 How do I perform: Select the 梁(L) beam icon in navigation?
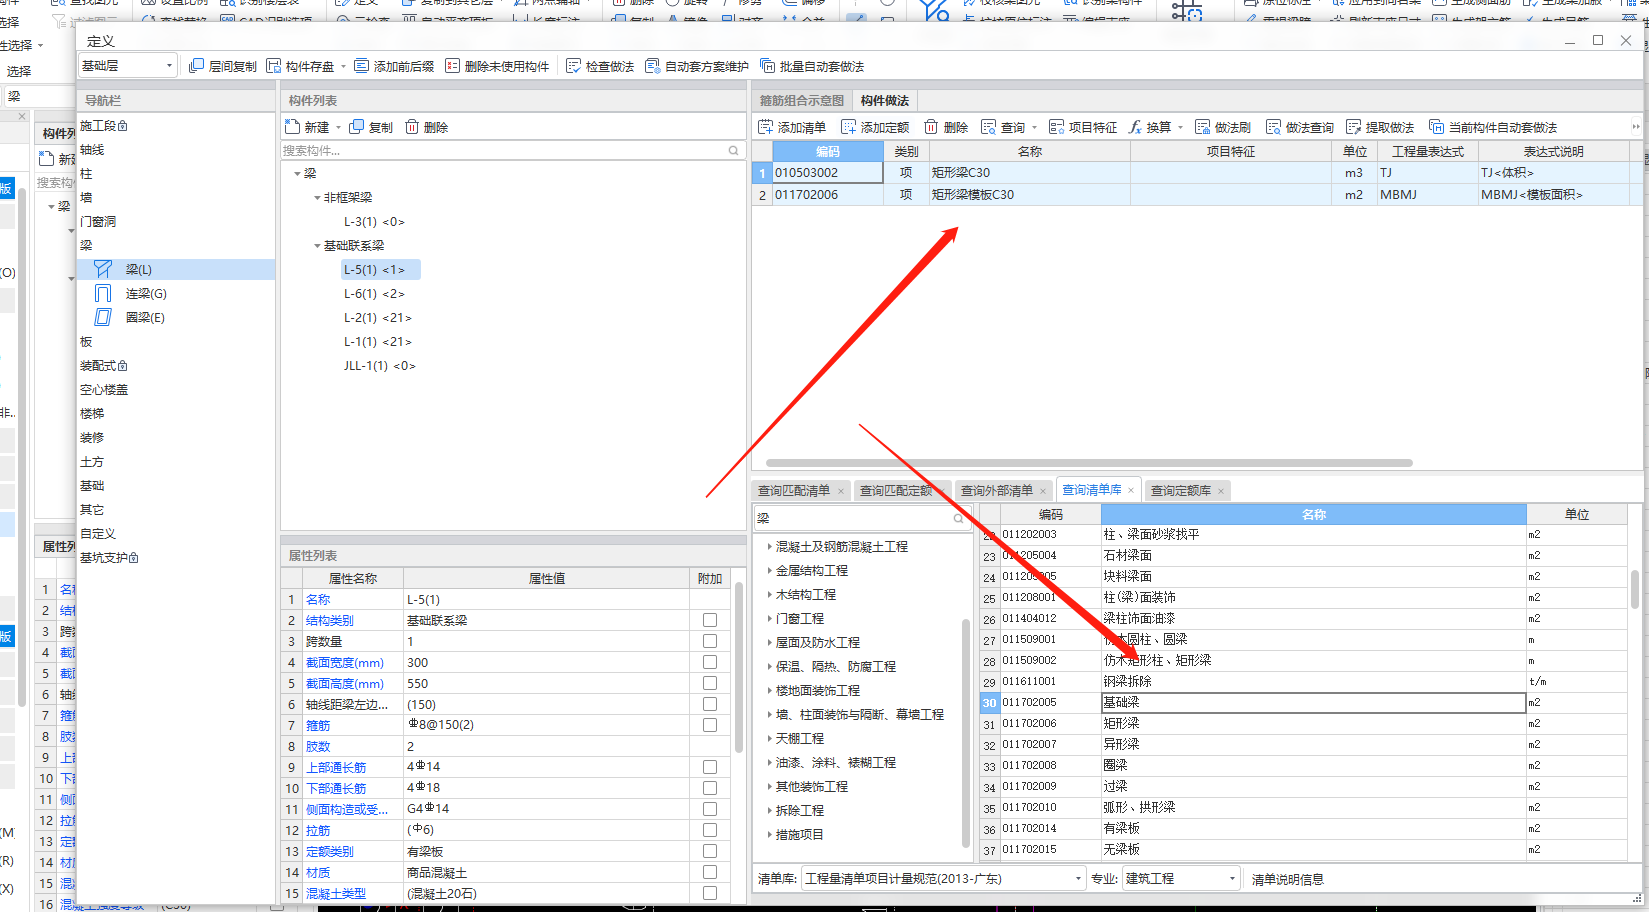point(103,269)
